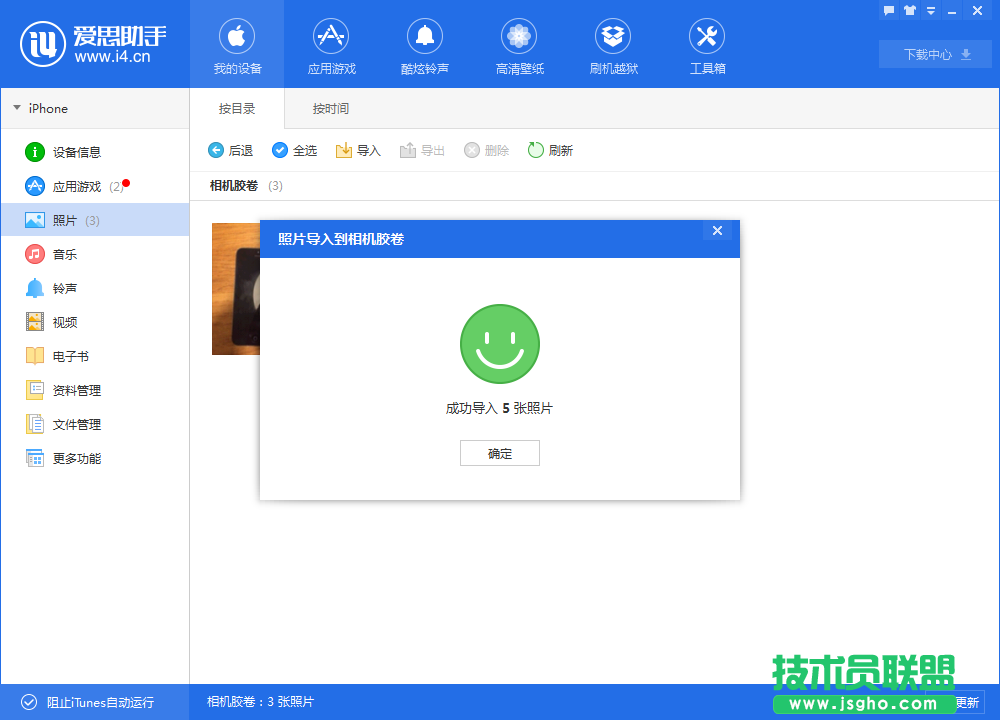Open the 导入 import menu
The width and height of the screenshot is (1000, 720).
pyautogui.click(x=357, y=150)
